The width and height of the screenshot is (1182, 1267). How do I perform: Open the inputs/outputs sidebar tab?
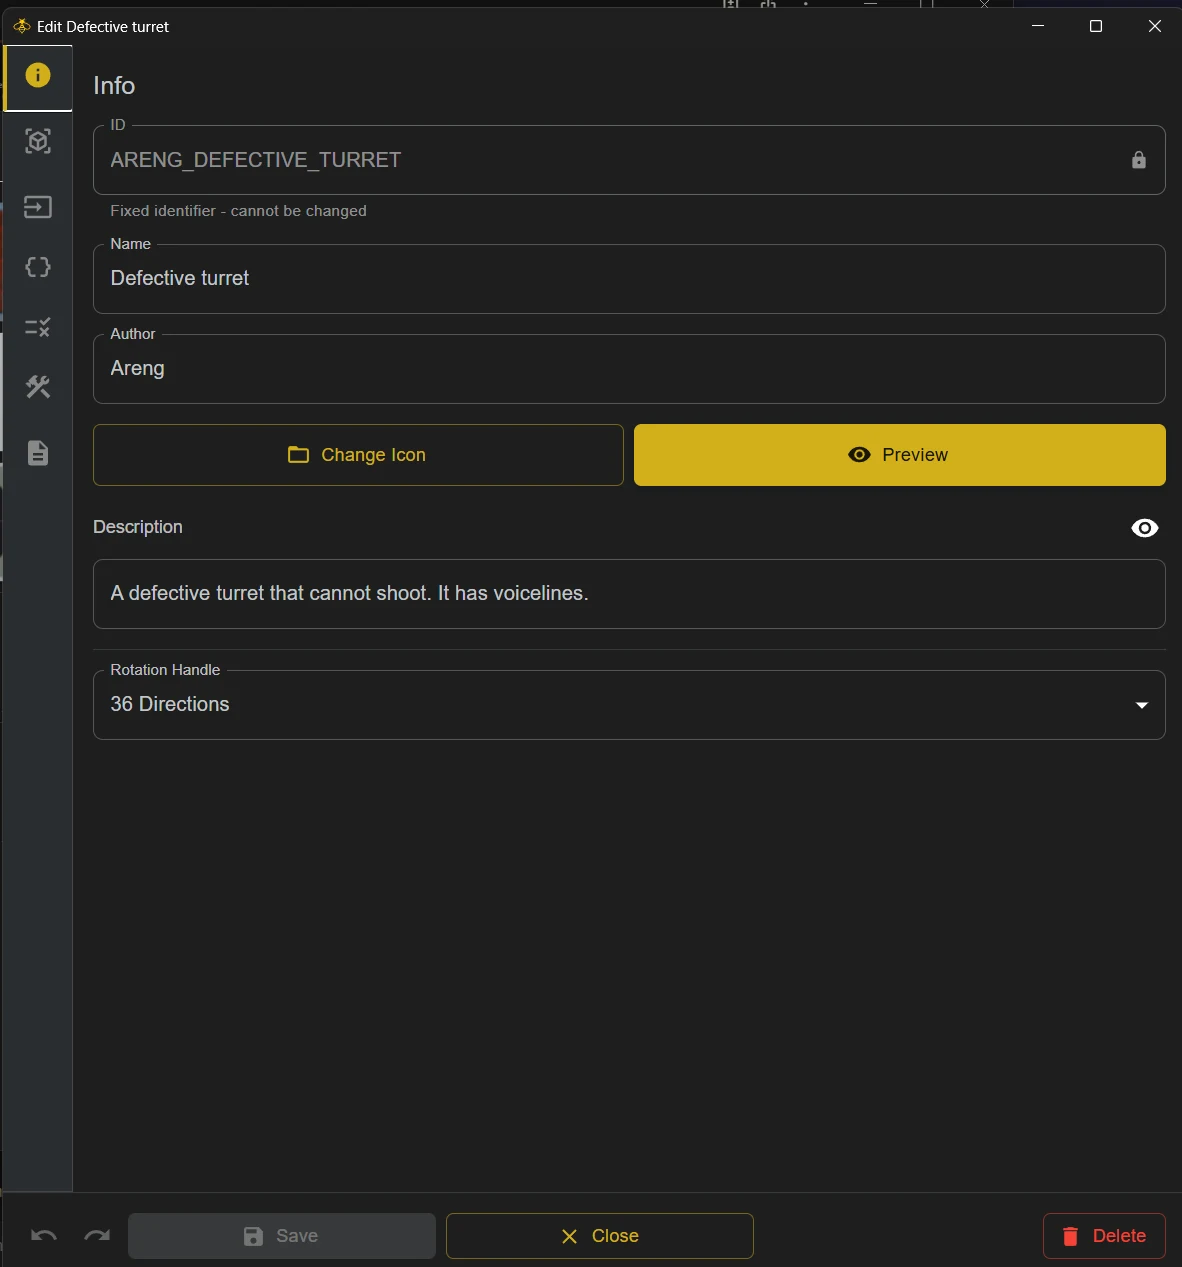click(x=38, y=207)
